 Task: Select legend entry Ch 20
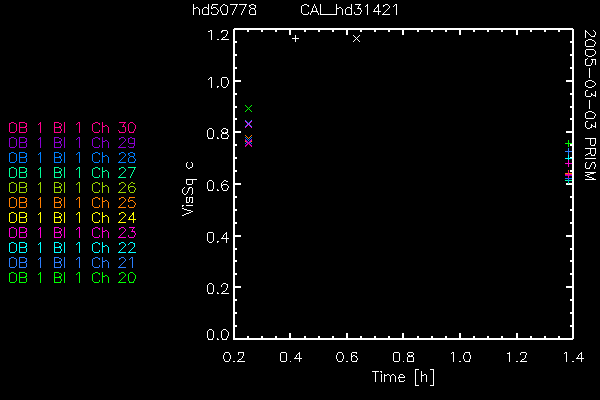point(72,278)
